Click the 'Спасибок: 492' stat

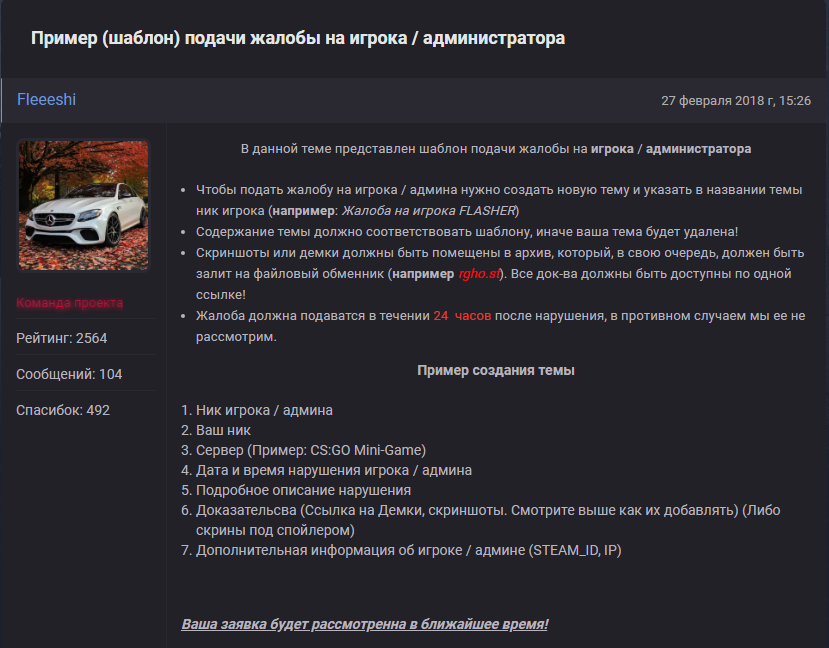point(63,410)
